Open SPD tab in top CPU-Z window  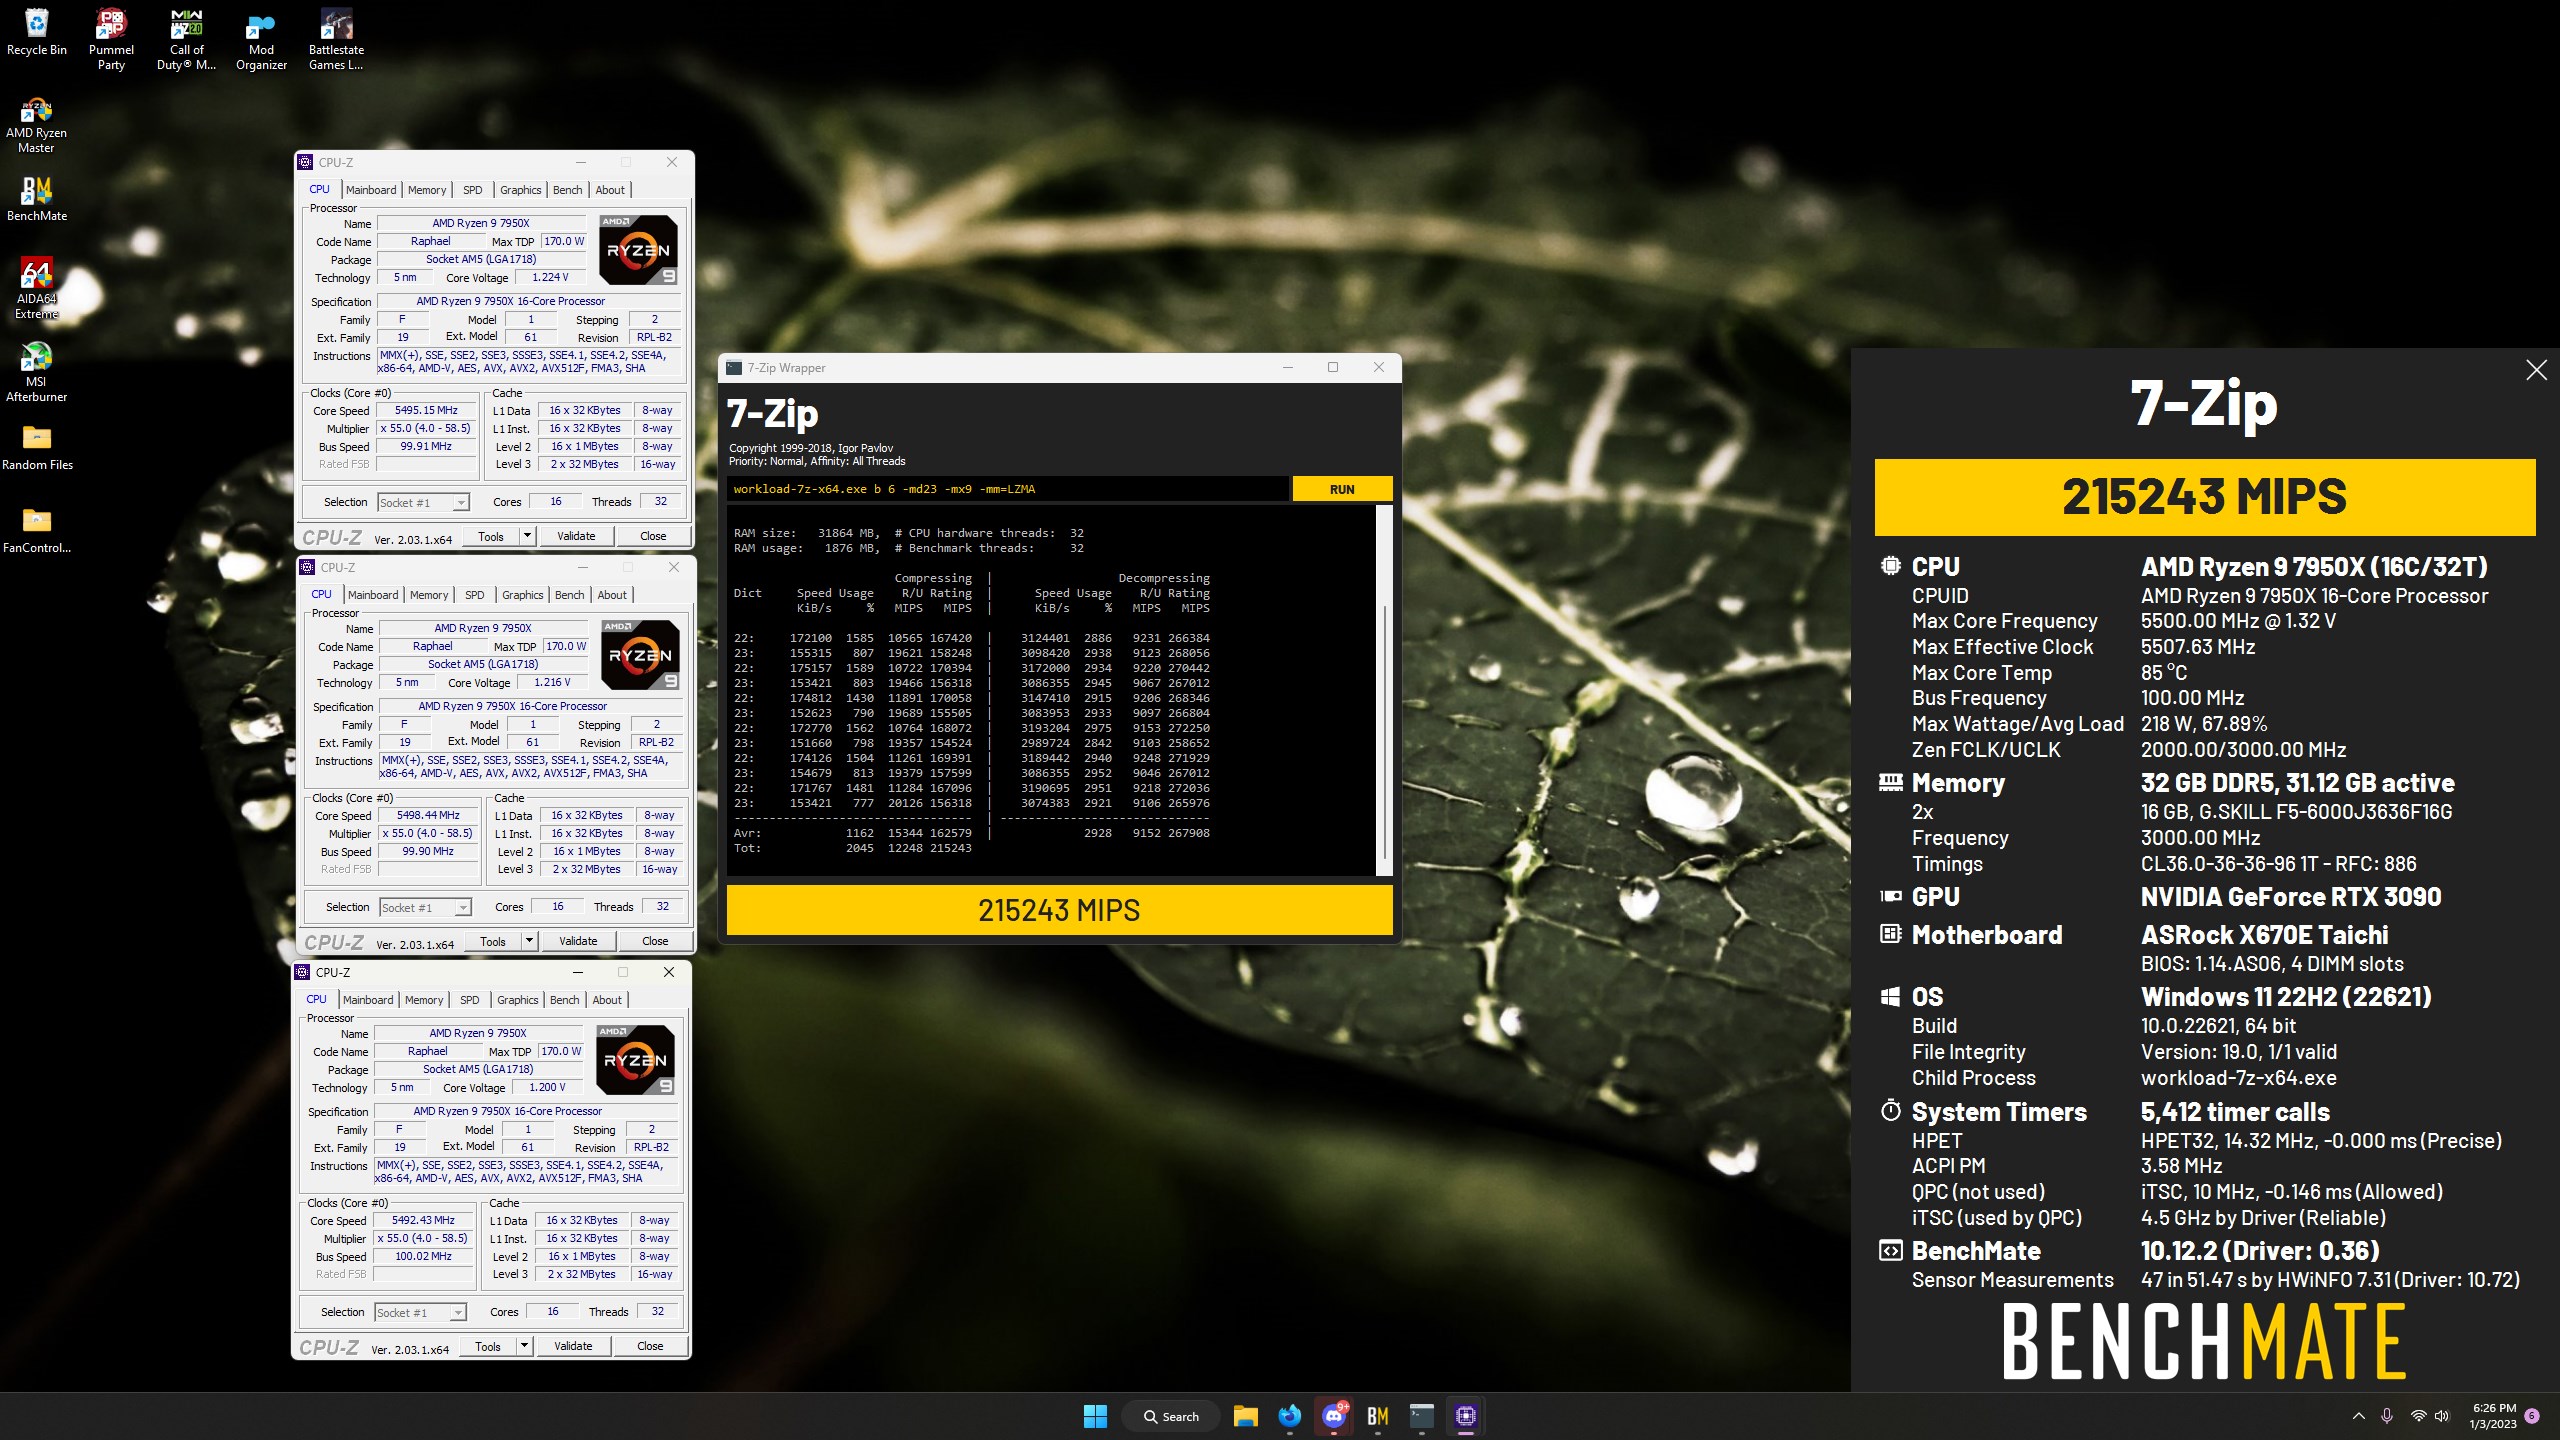(473, 190)
